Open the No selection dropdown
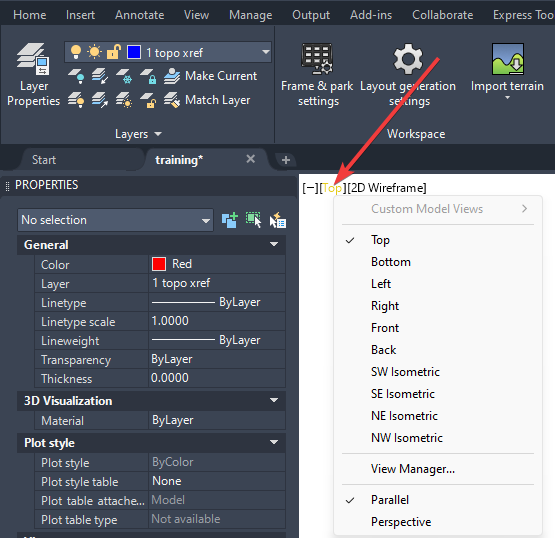 point(115,220)
